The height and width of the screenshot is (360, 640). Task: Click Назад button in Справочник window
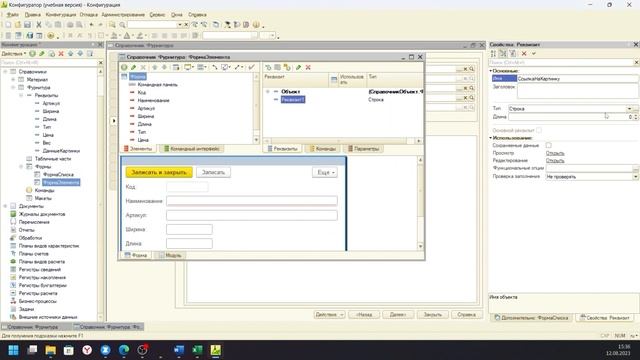(x=364, y=315)
